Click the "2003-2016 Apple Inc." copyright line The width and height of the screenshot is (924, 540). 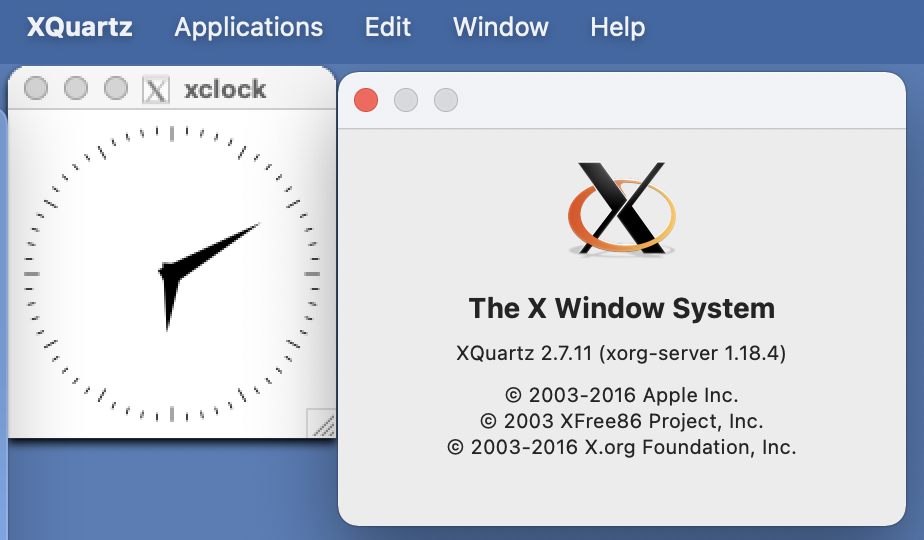622,395
